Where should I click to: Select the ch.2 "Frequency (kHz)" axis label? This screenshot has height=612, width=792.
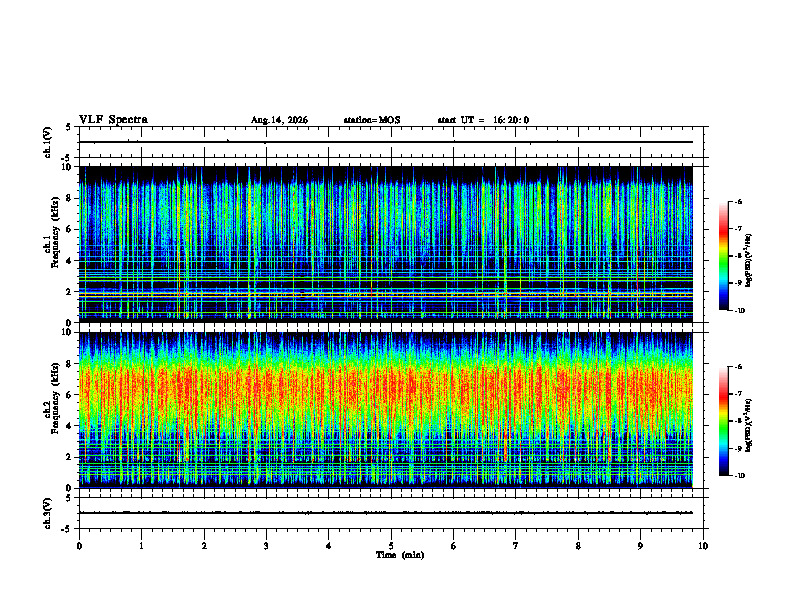click(56, 398)
